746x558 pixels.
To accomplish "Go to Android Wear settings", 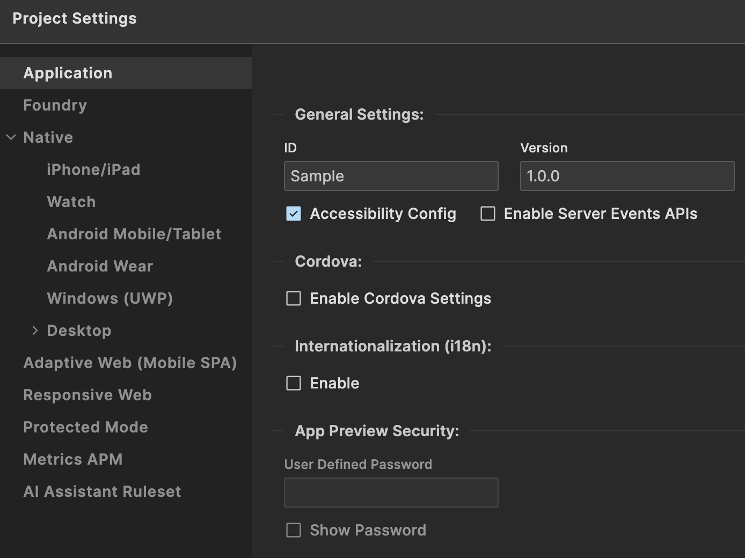I will [100, 266].
